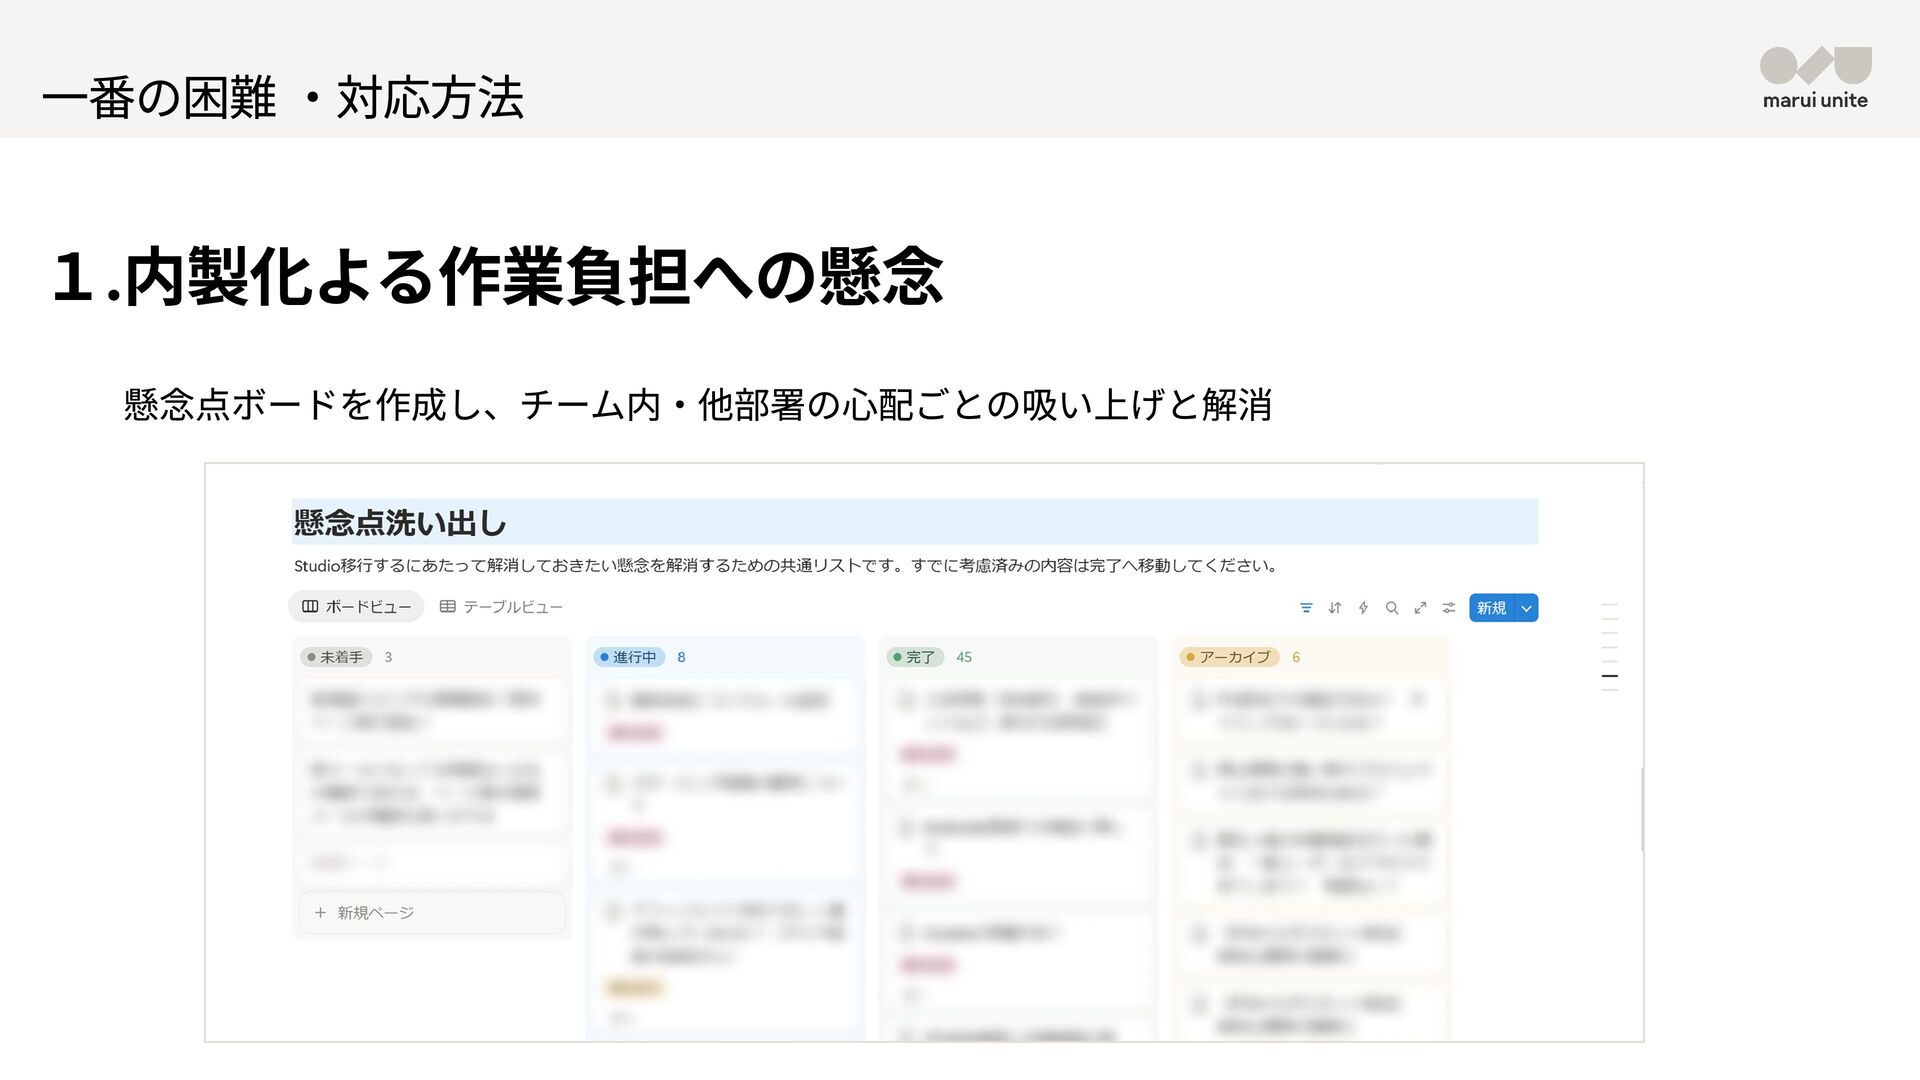Select the 完了 status label
1920x1080 pixels.
[915, 657]
